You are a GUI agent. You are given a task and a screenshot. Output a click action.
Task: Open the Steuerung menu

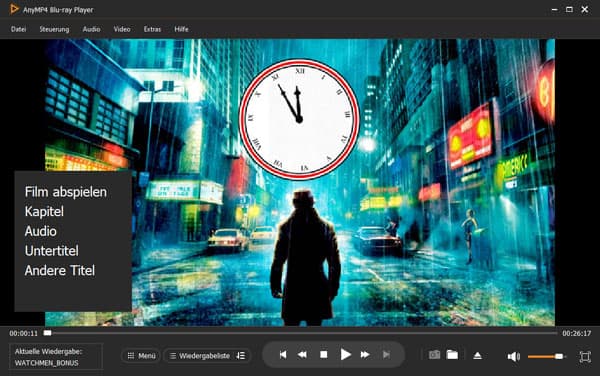point(54,29)
